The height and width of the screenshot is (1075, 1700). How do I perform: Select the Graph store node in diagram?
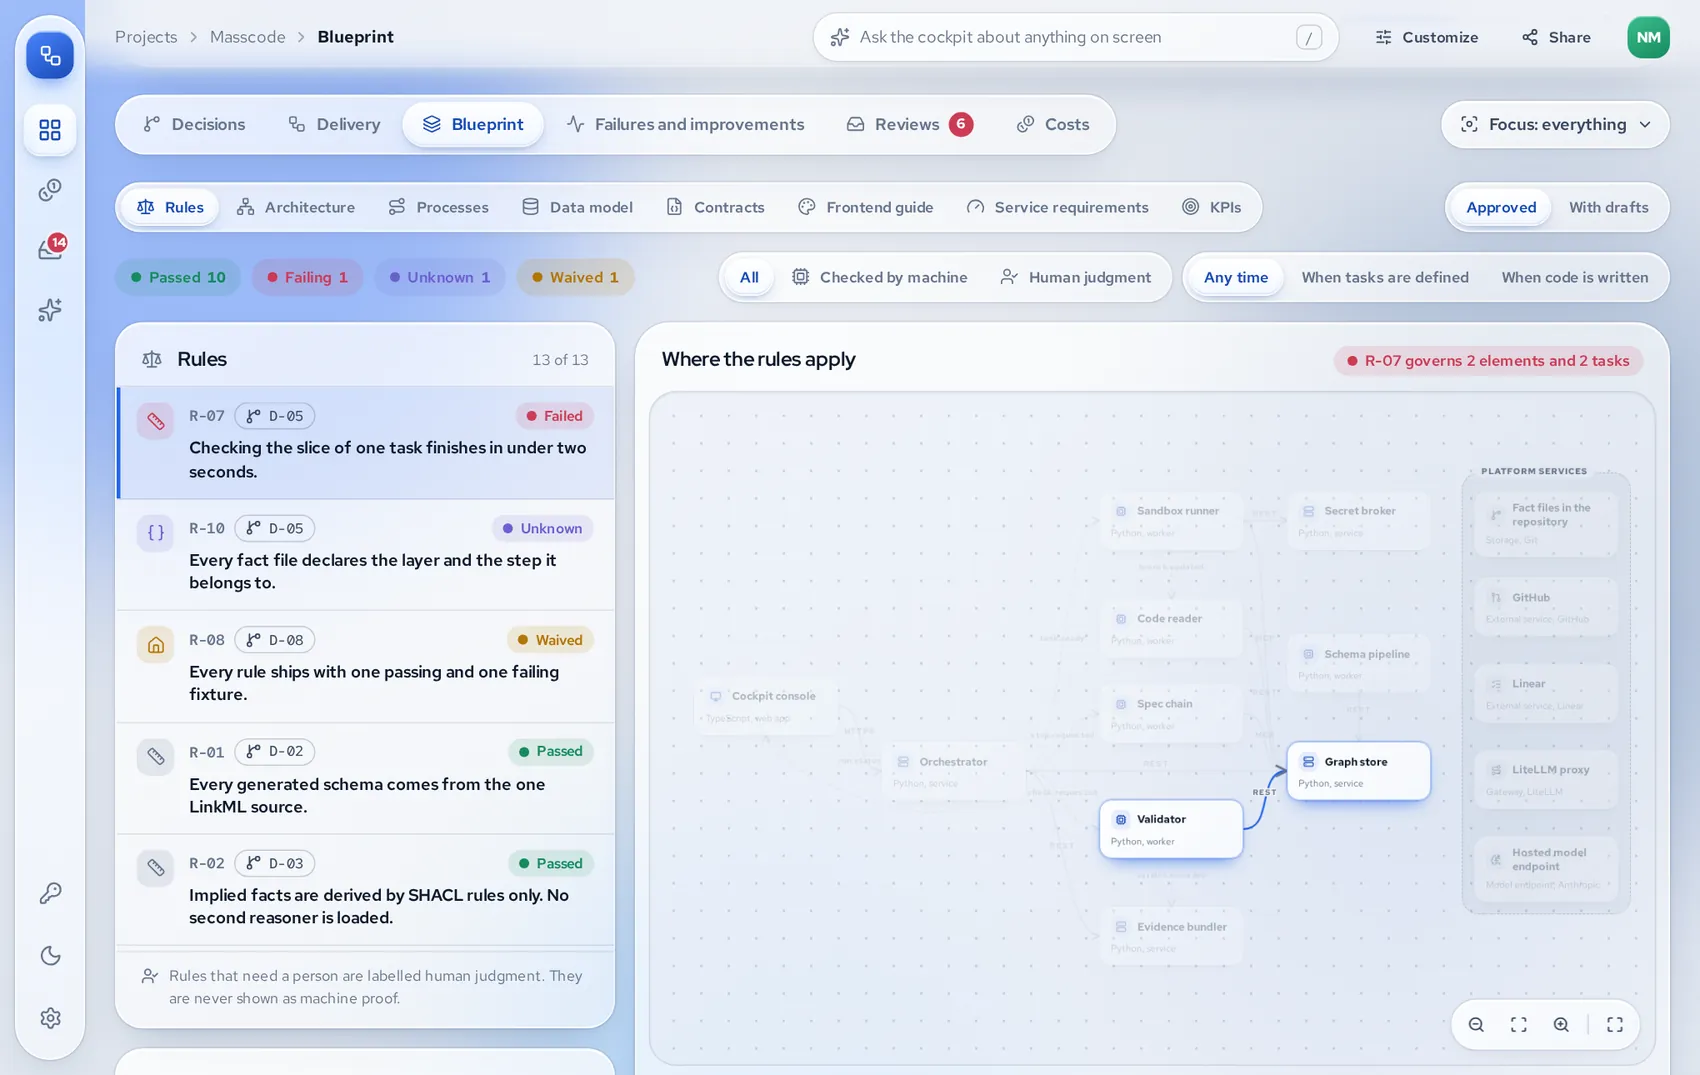pos(1358,771)
